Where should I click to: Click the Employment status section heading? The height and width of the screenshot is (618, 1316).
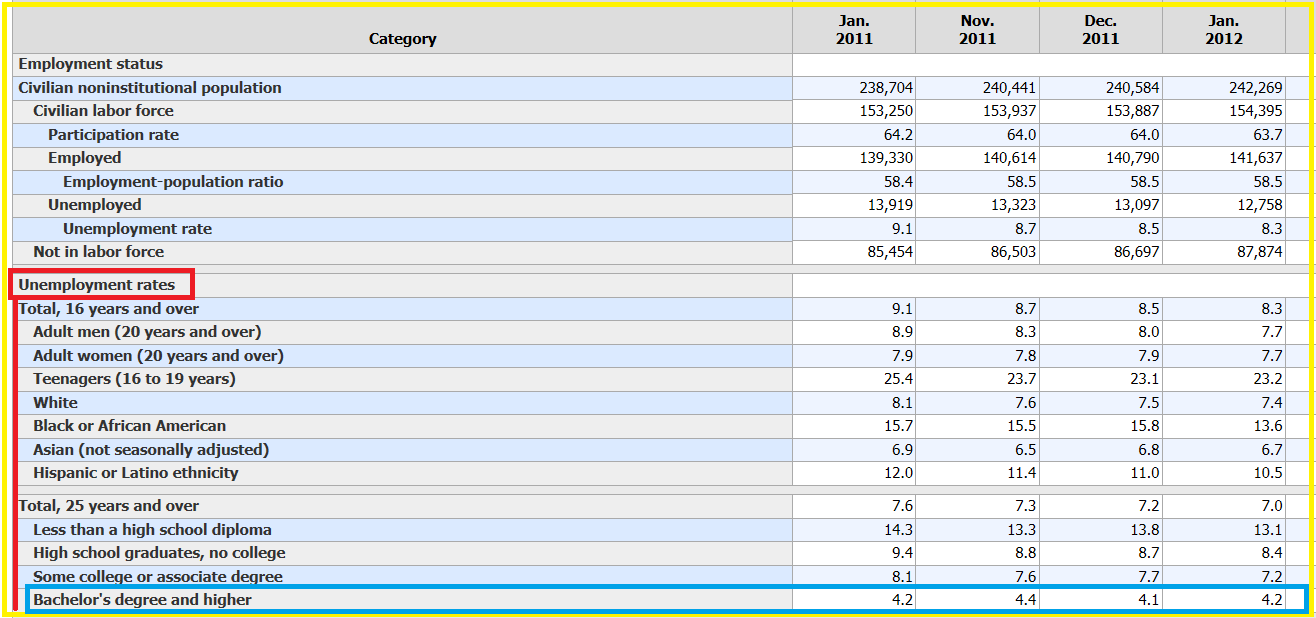point(90,64)
